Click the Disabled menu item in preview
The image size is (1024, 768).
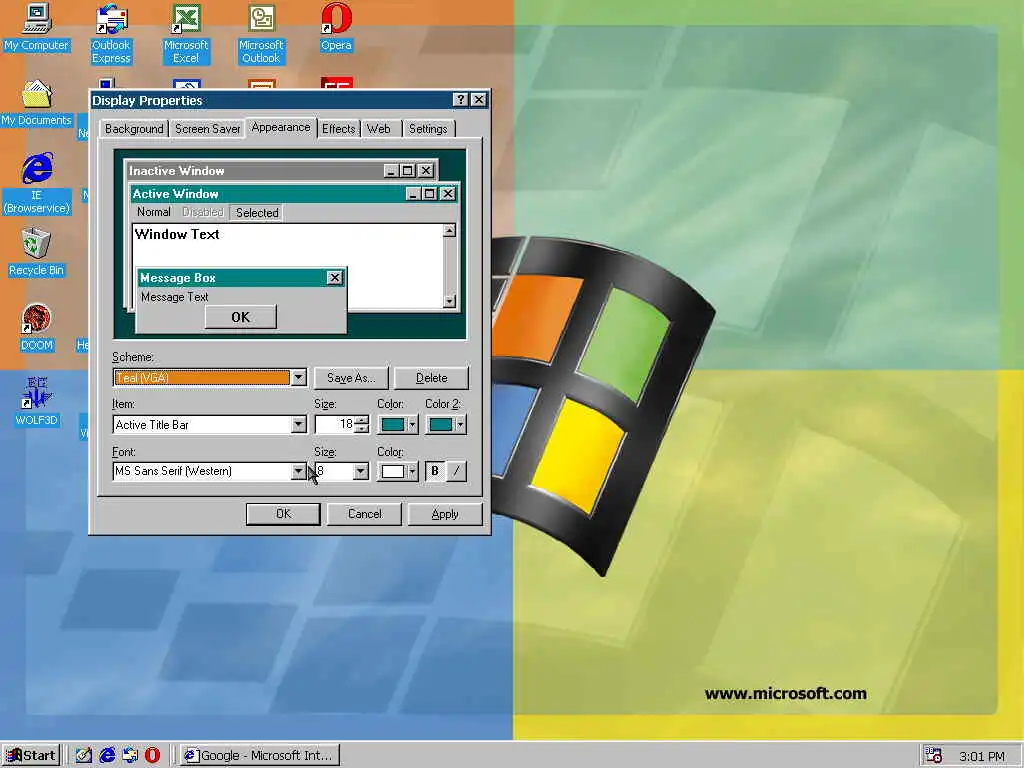click(202, 212)
